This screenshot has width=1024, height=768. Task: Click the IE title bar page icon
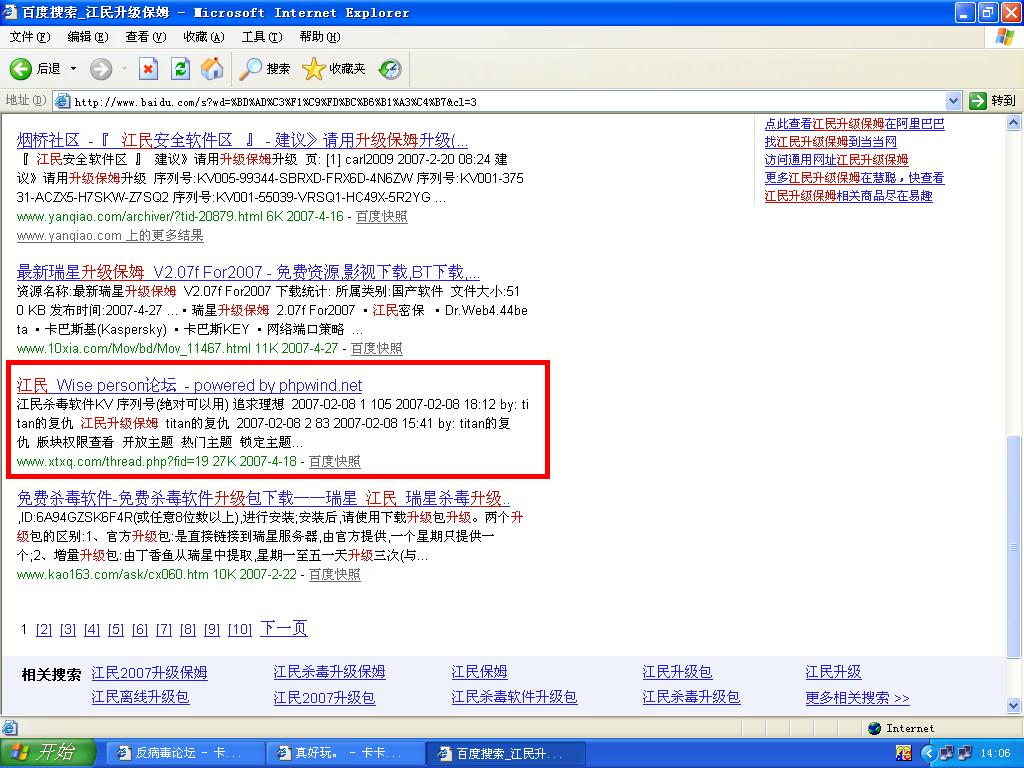[x=10, y=12]
